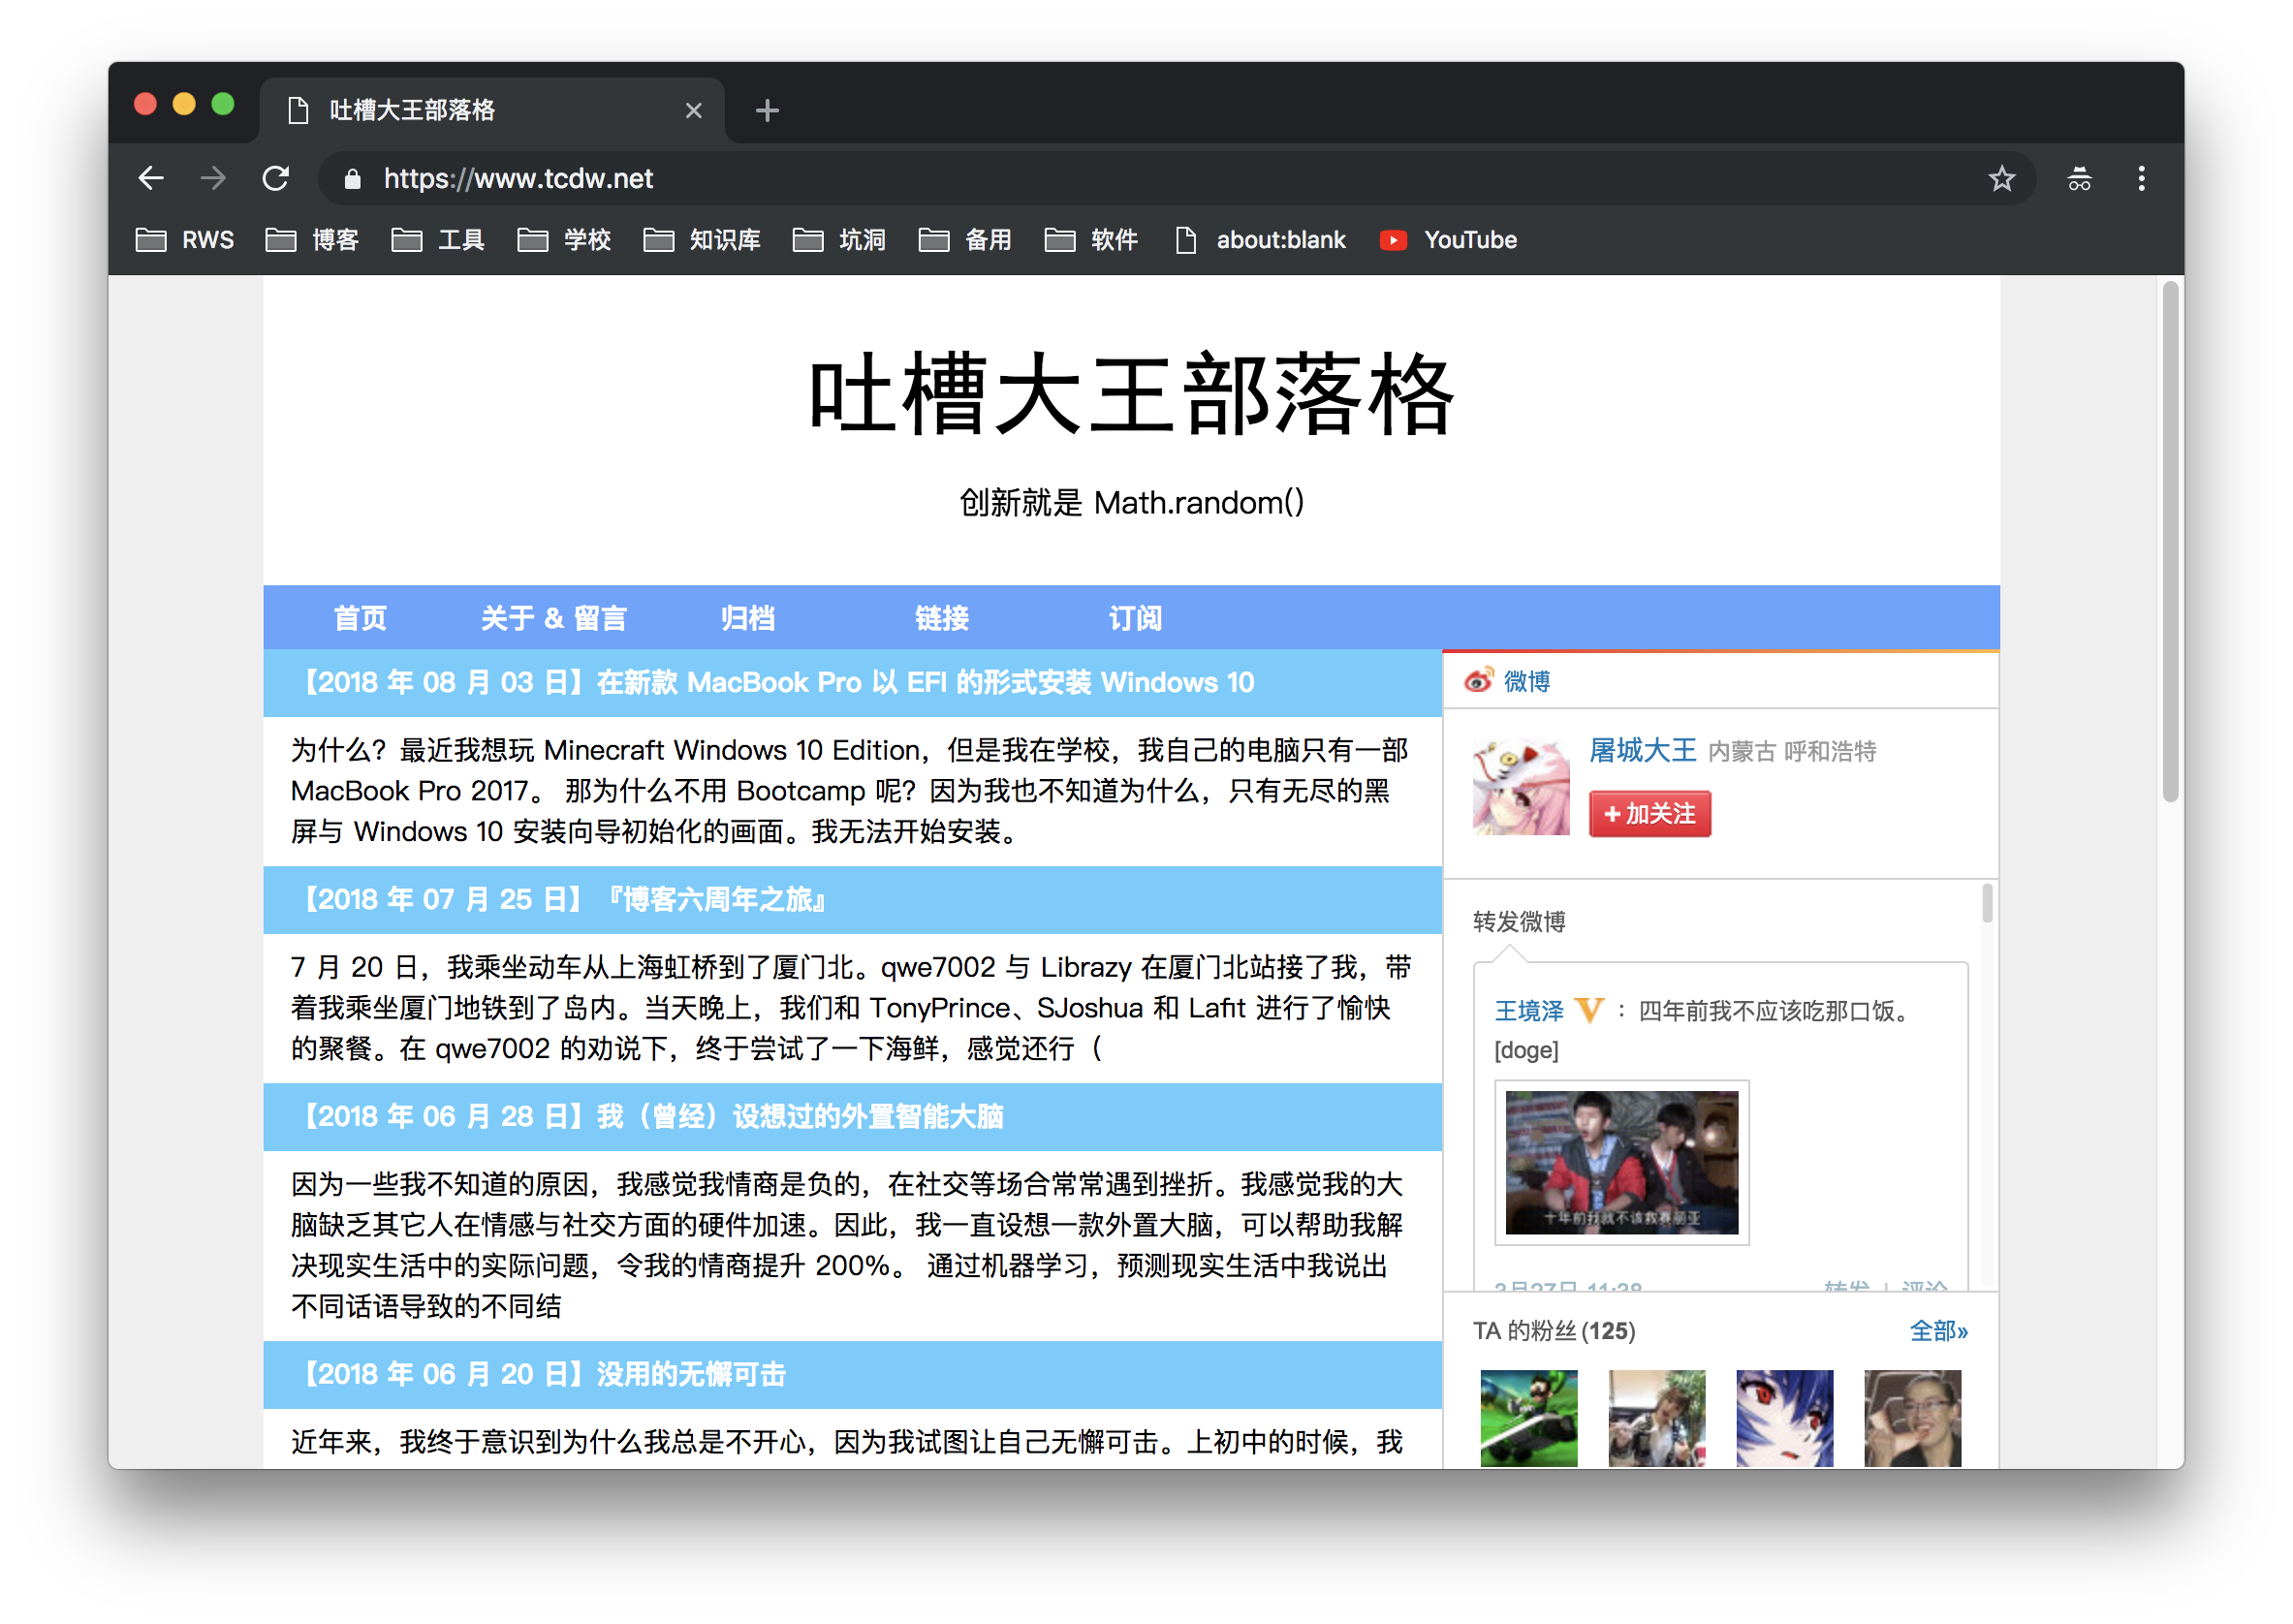The width and height of the screenshot is (2293, 1624).
Task: Open the 全部» fans list link
Action: pos(1938,1331)
